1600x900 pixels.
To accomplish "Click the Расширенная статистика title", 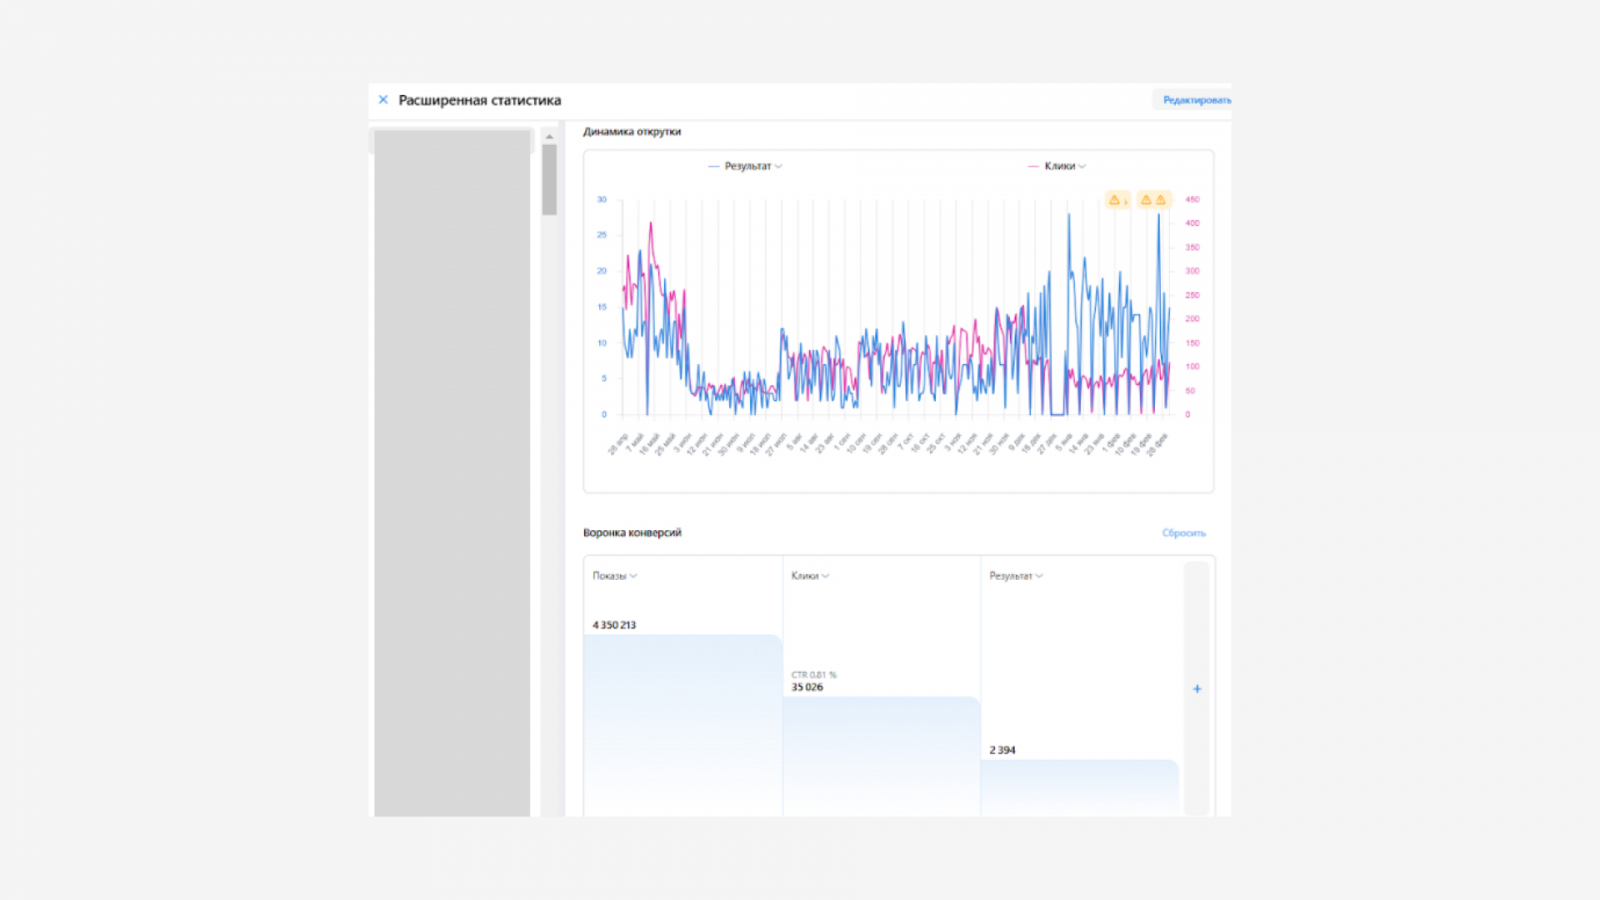I will (480, 100).
